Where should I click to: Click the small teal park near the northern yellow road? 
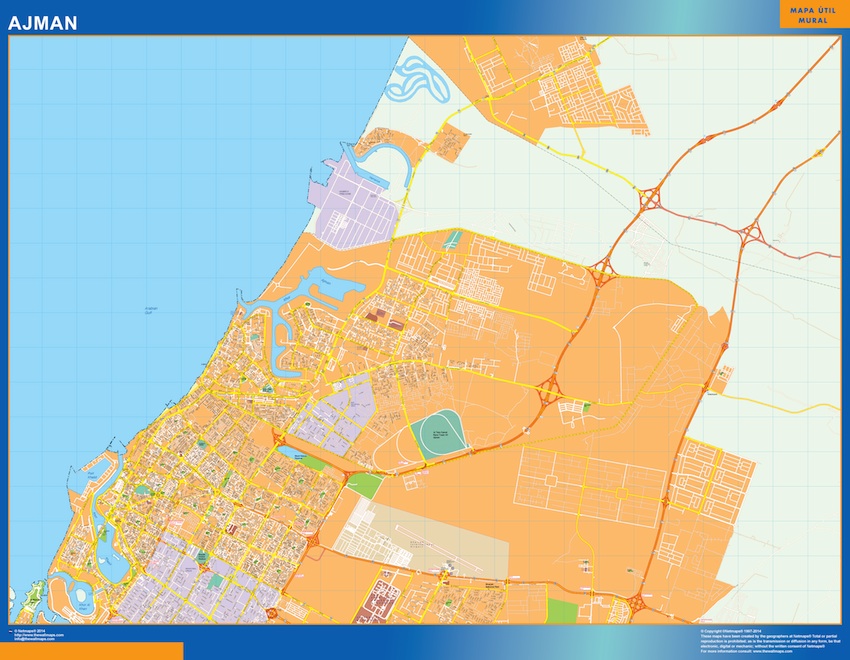(455, 240)
